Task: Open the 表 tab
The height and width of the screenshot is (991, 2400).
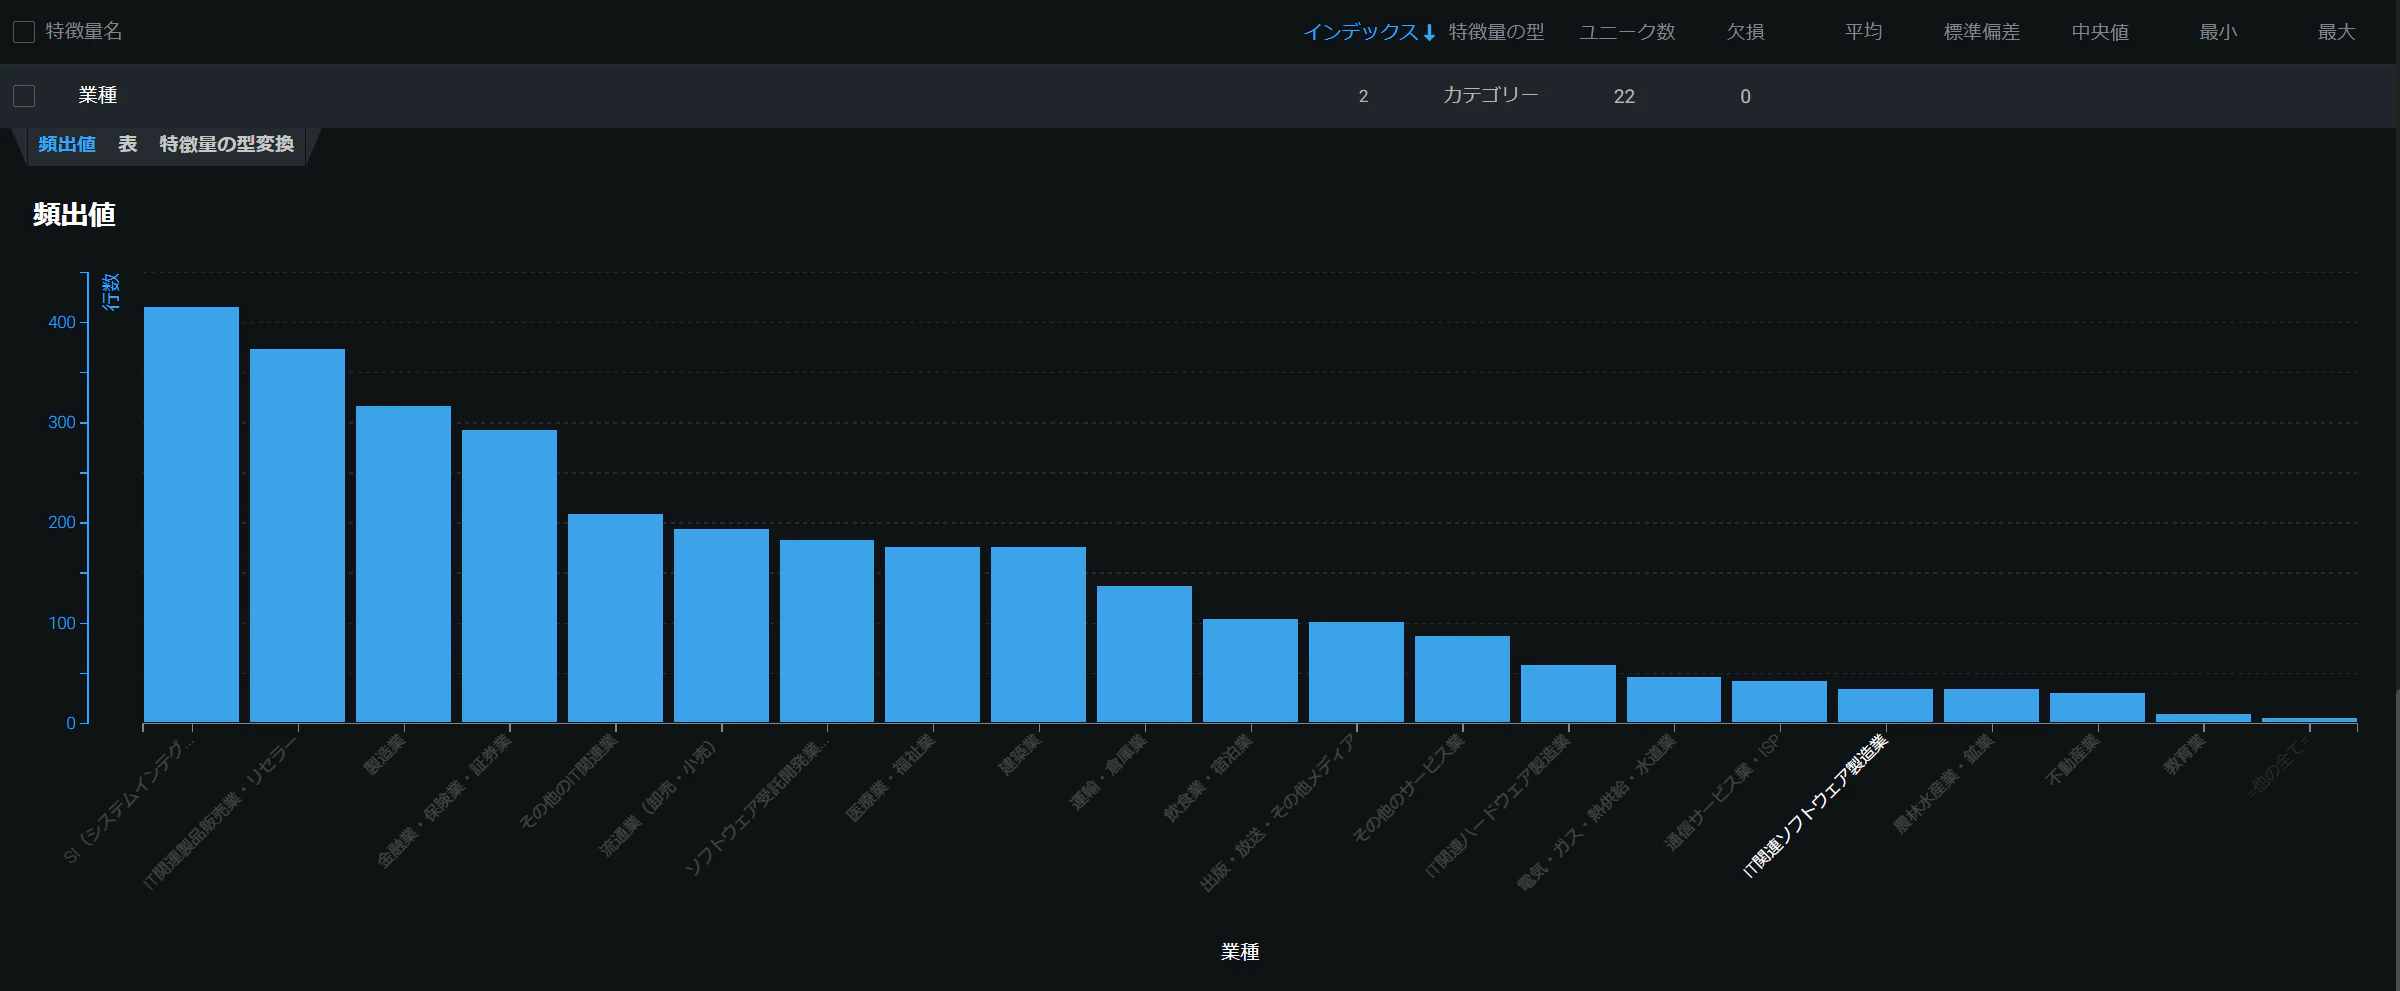Action: [x=128, y=144]
